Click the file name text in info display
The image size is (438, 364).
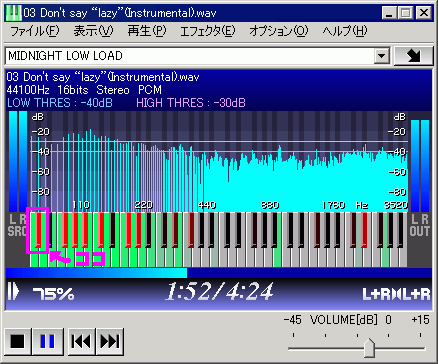(103, 77)
